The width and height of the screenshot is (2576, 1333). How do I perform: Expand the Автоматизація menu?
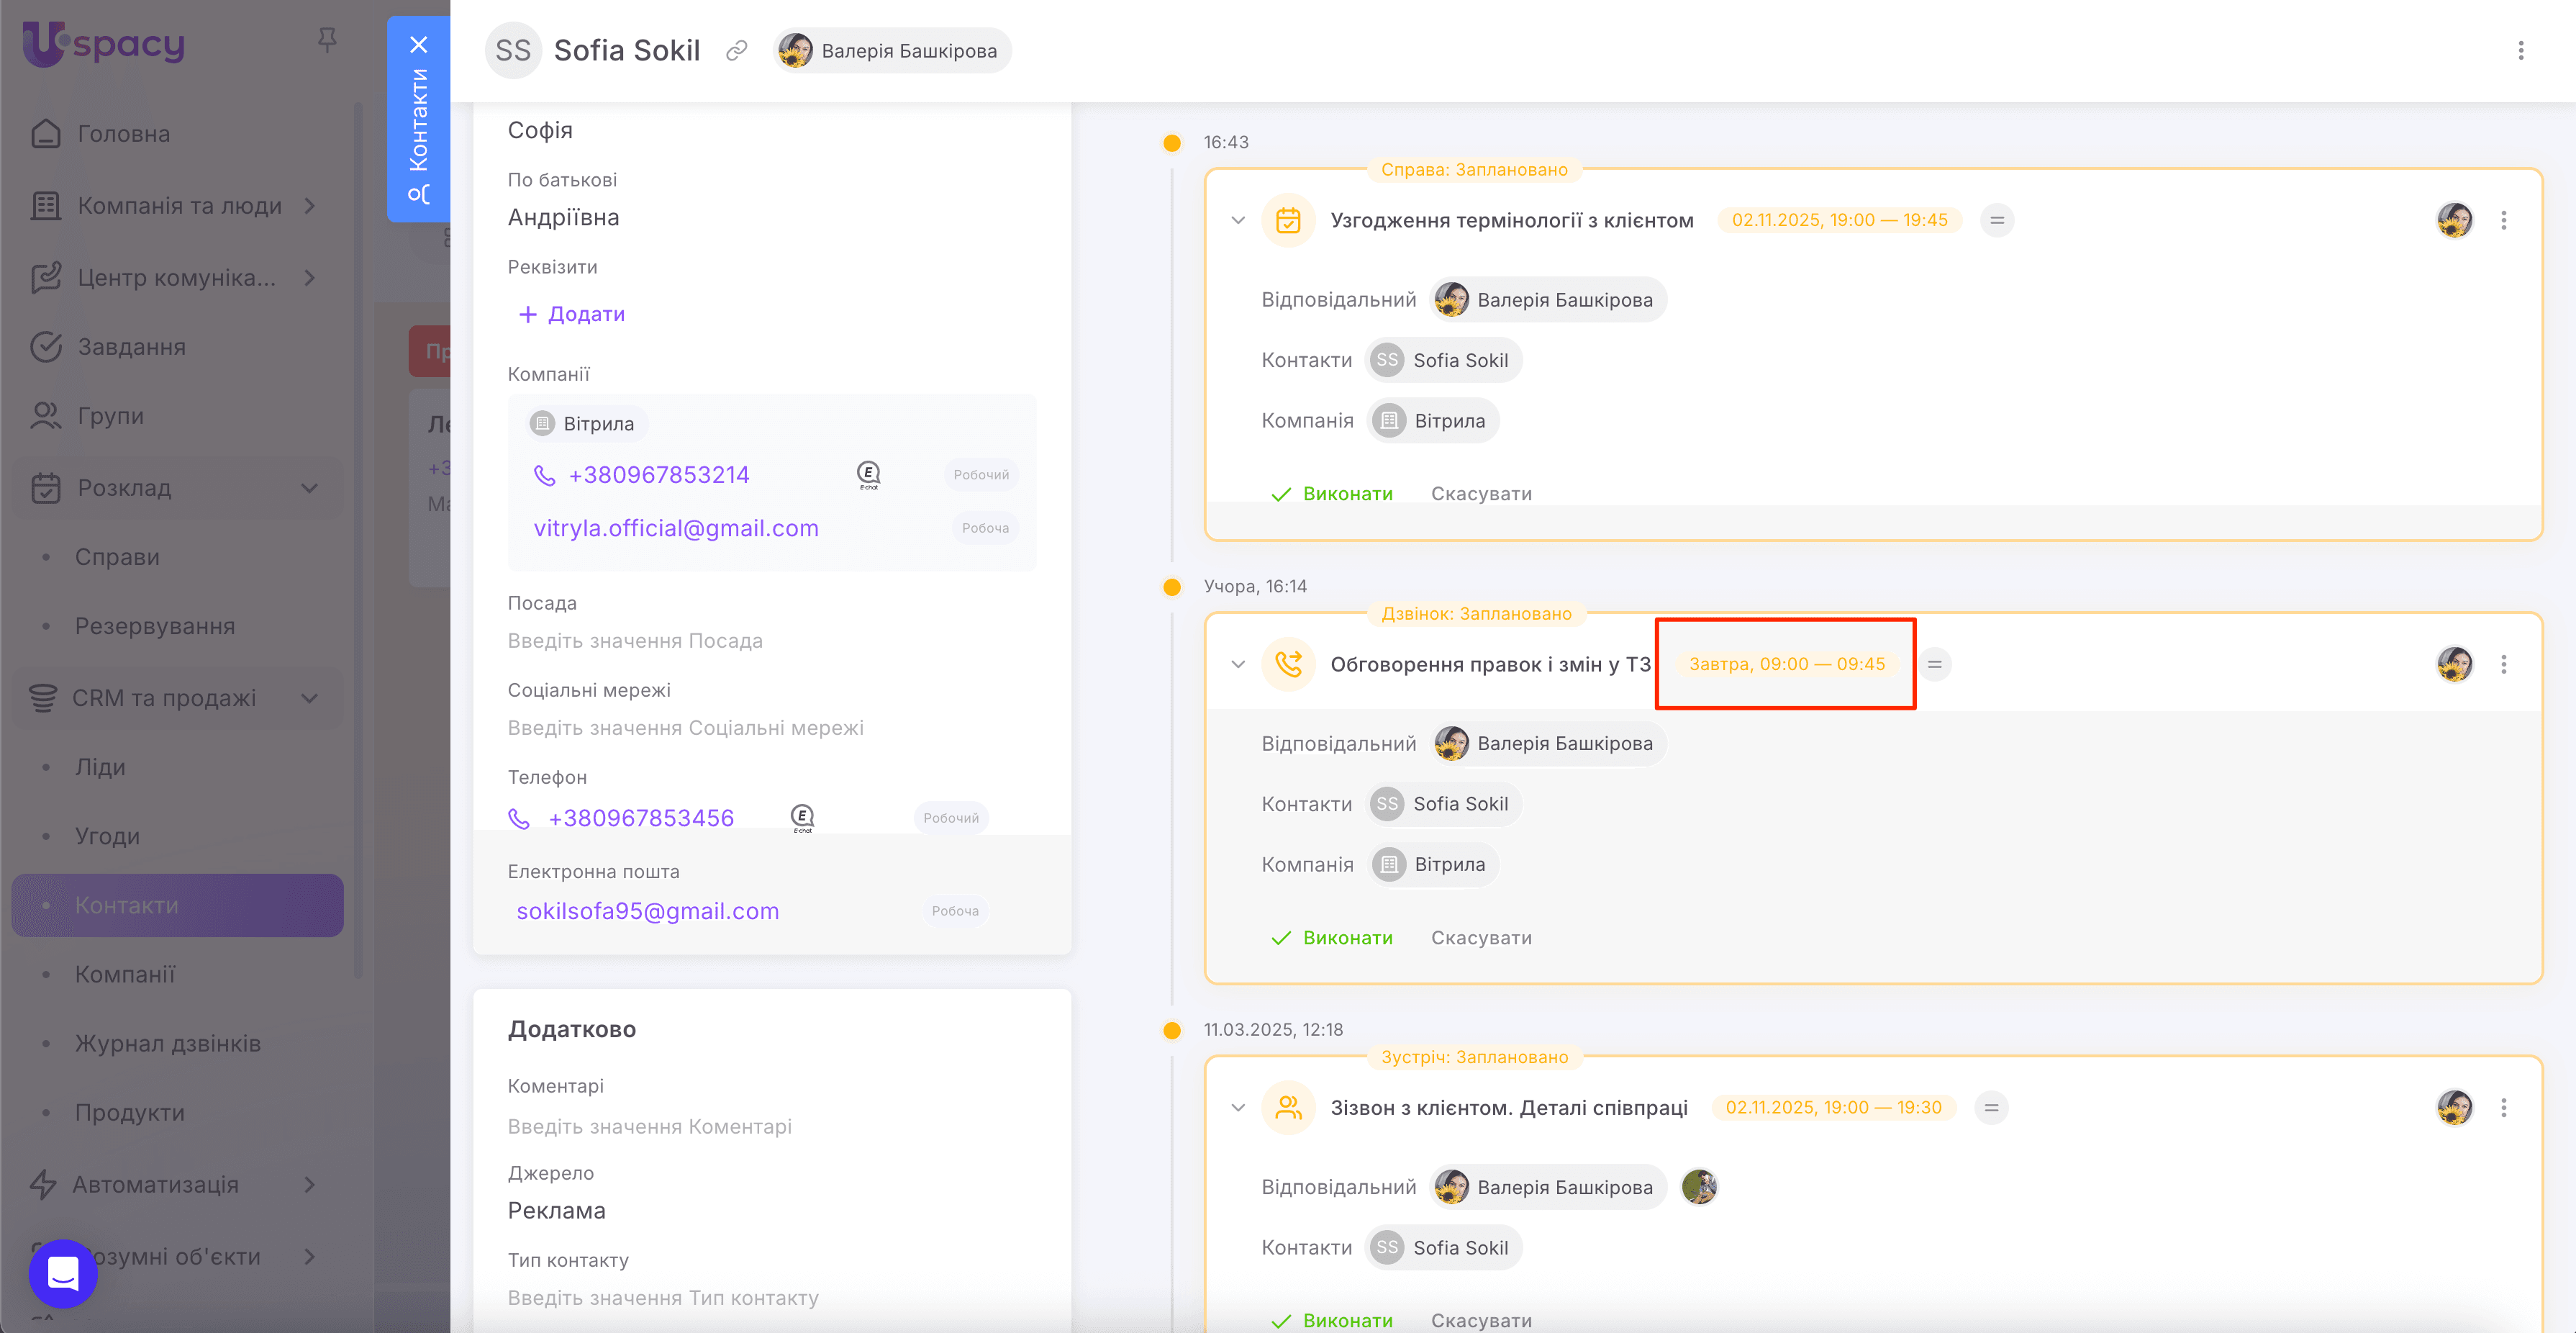click(309, 1185)
